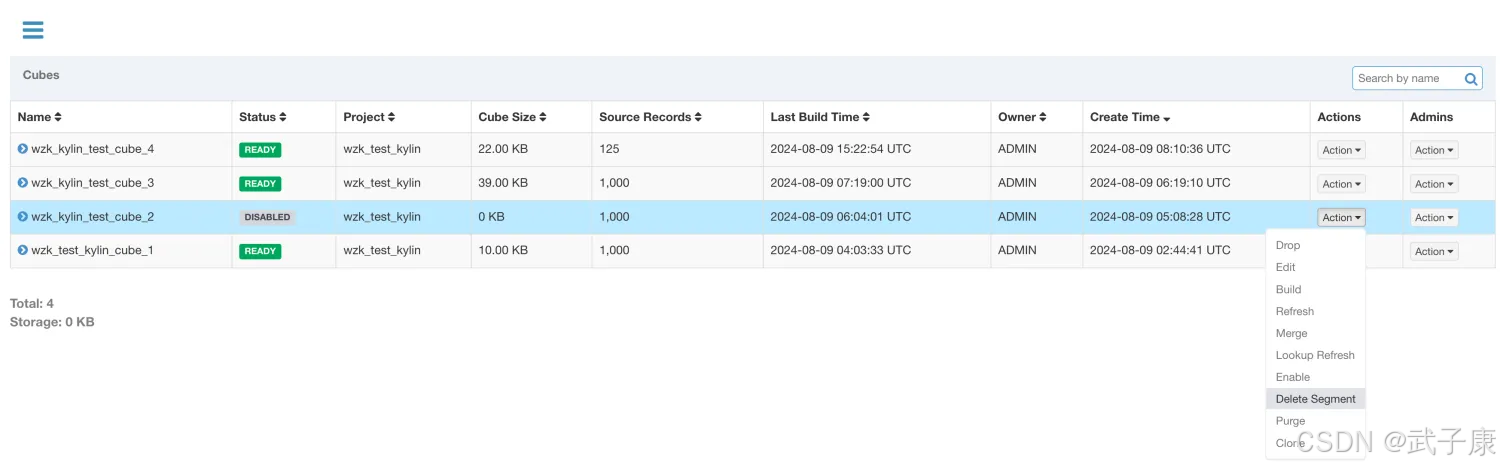Expand details arrow for wzk_test_kylin_cube_1
Viewport: 1500px width, 468px height.
[x=23, y=250]
